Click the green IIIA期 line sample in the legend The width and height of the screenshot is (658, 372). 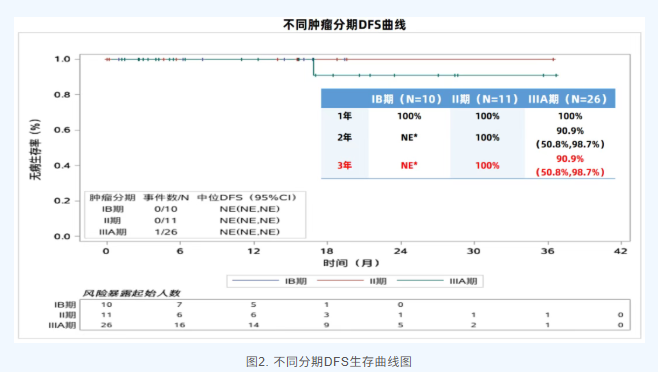pos(420,280)
